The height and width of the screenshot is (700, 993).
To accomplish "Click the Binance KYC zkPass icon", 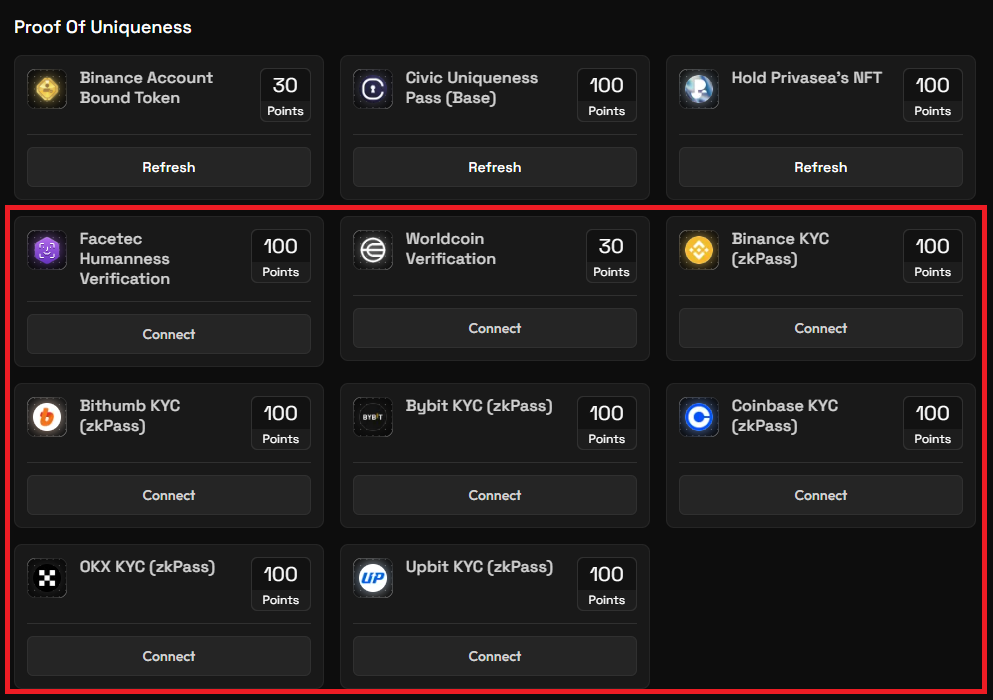I will (699, 250).
